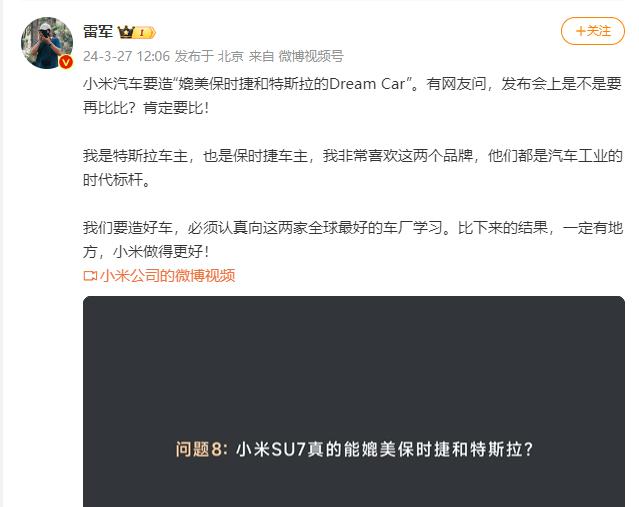Click the paragraph starting 我是特斯拉车主
This screenshot has height=507, width=639.
353,168
